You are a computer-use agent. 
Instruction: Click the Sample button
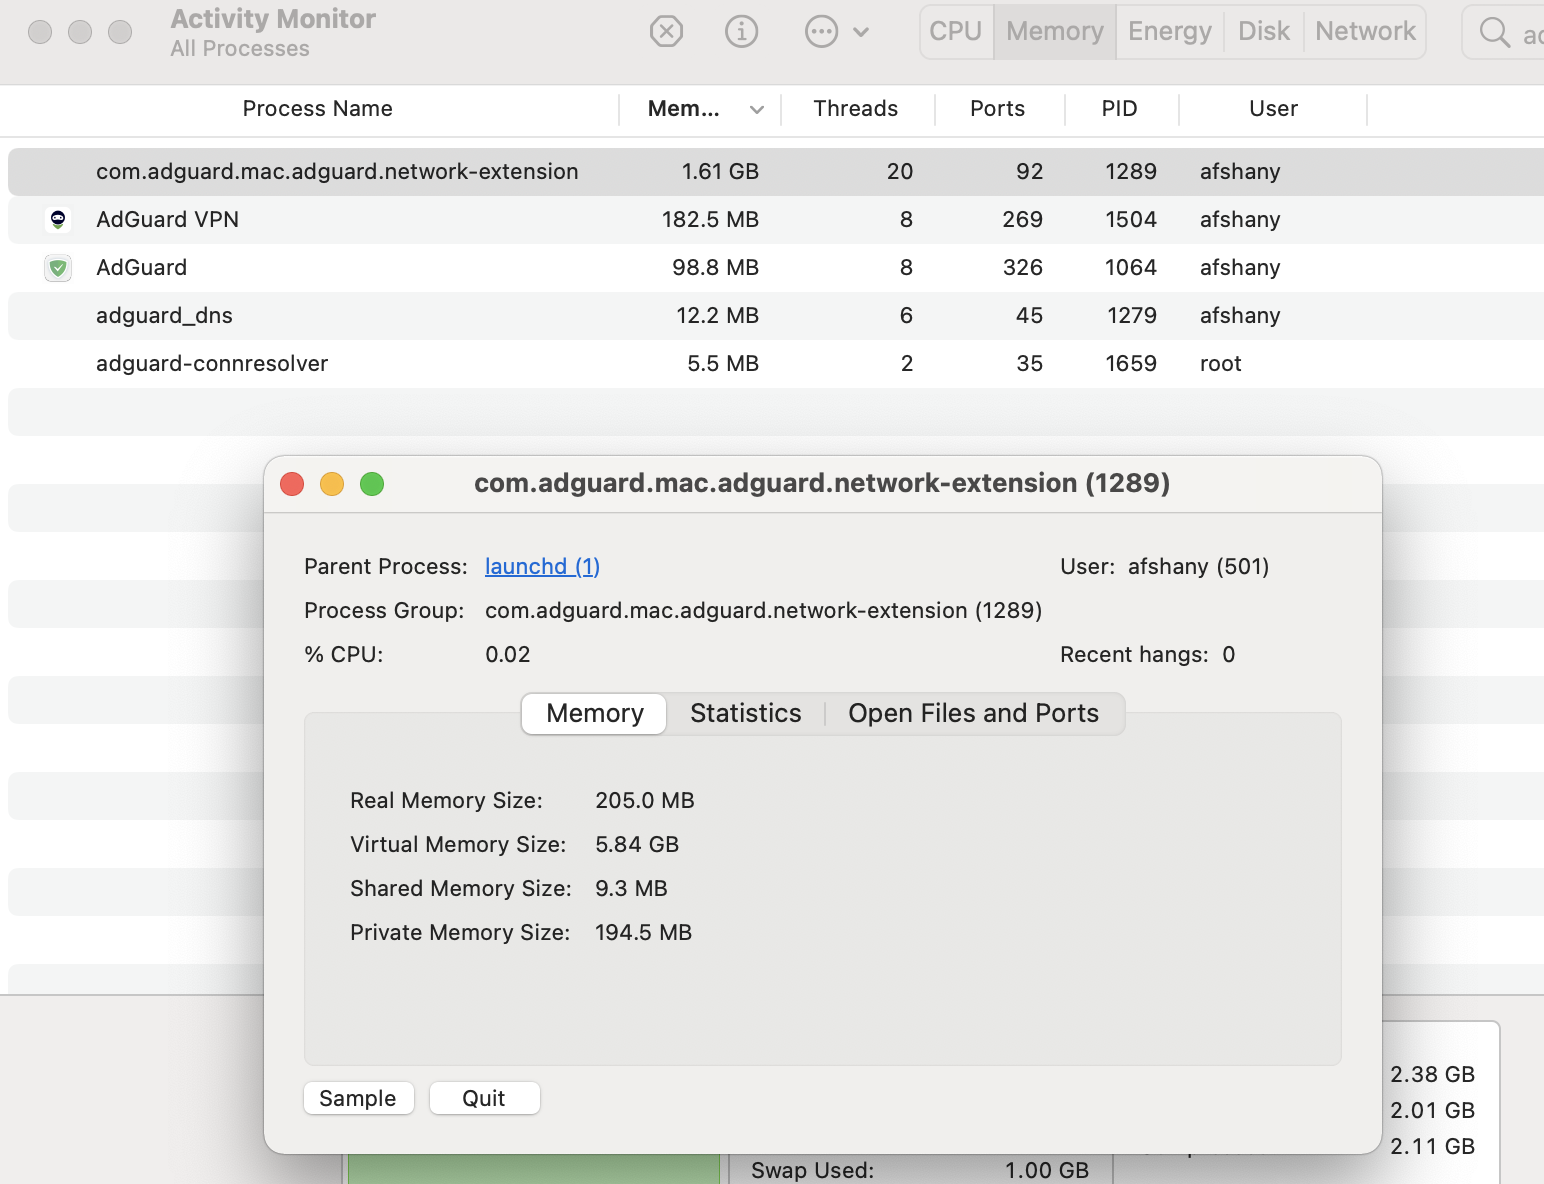[358, 1097]
